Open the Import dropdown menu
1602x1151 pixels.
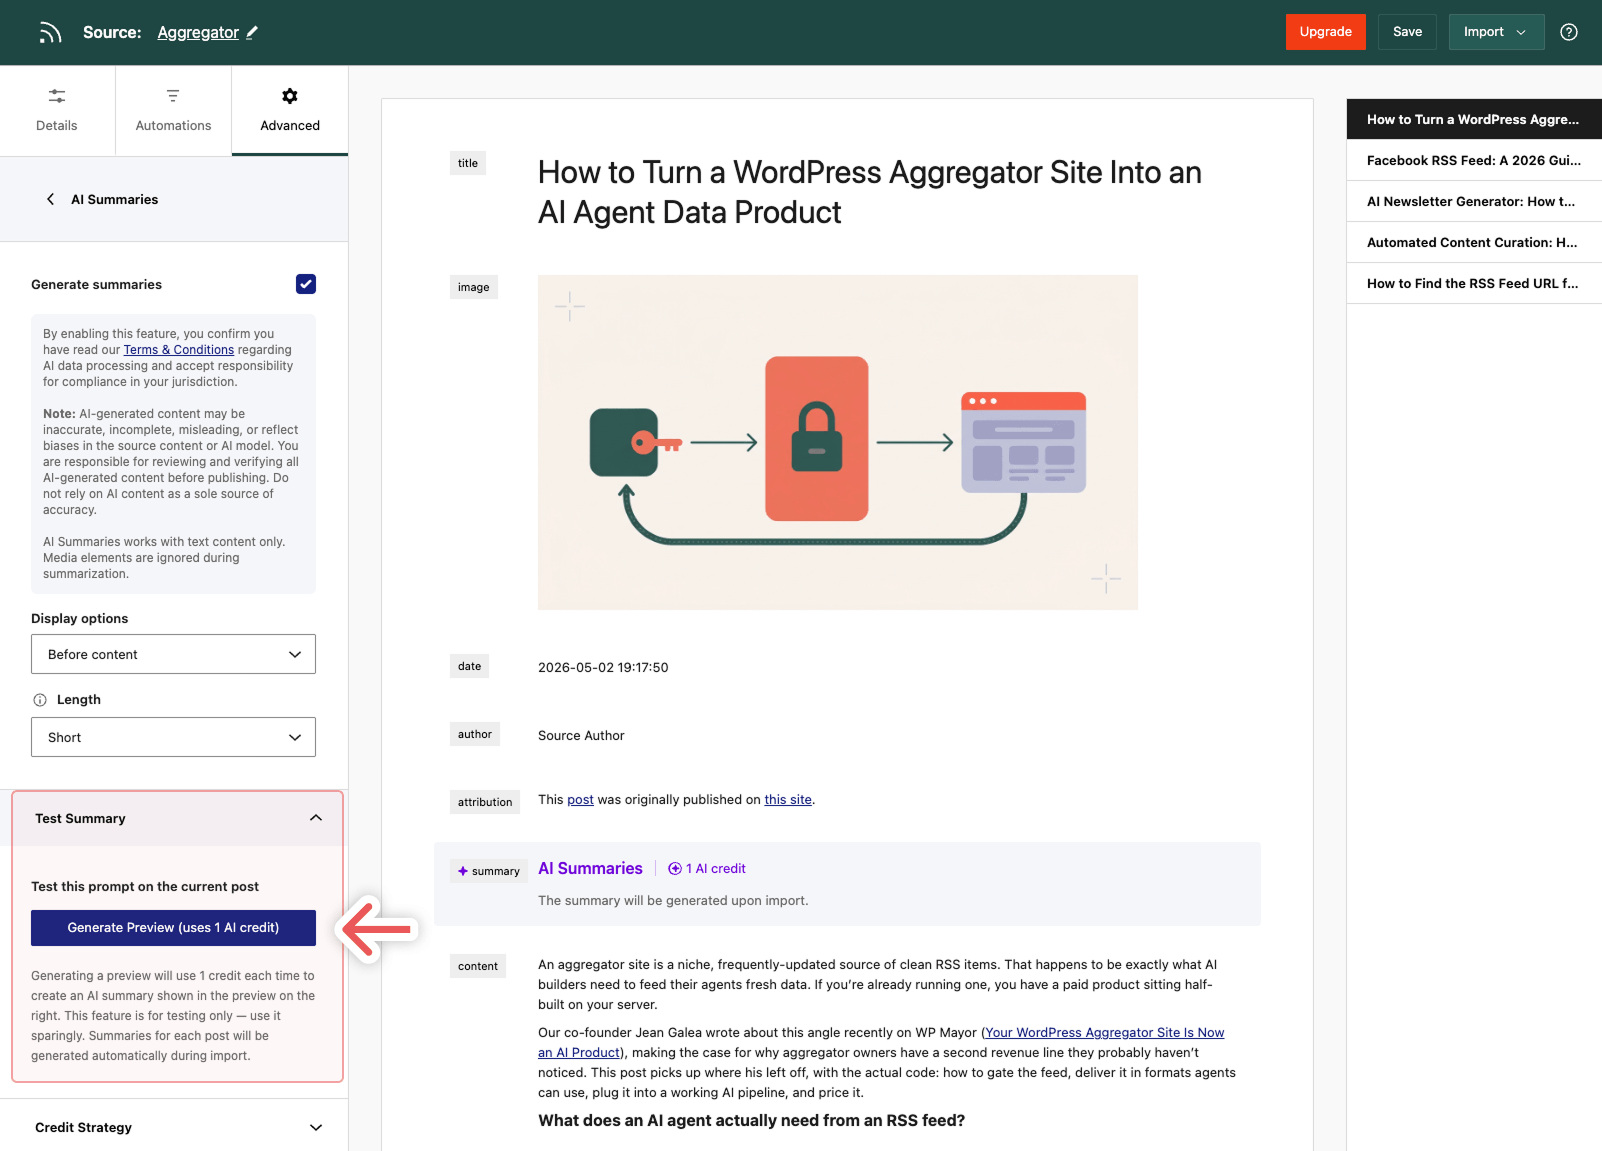1496,32
